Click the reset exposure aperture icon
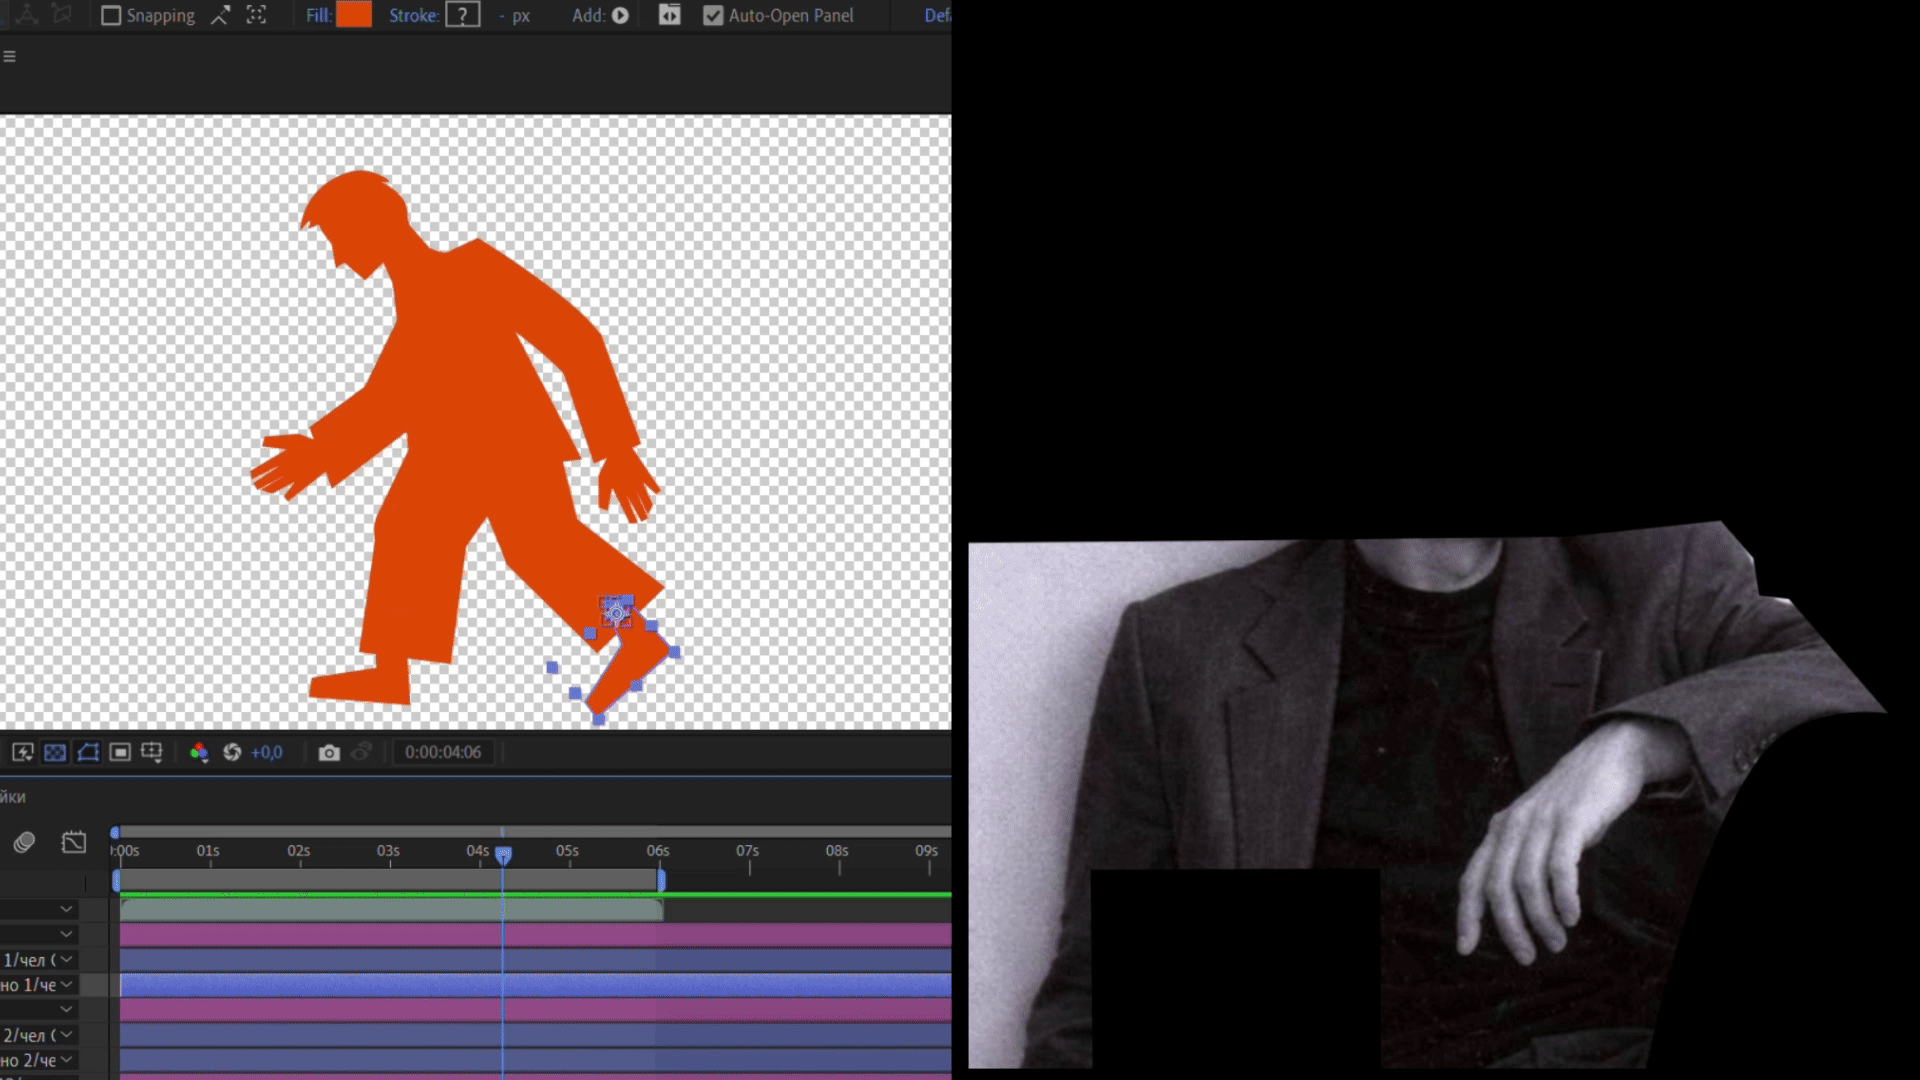Image resolution: width=1920 pixels, height=1080 pixels. [x=232, y=752]
